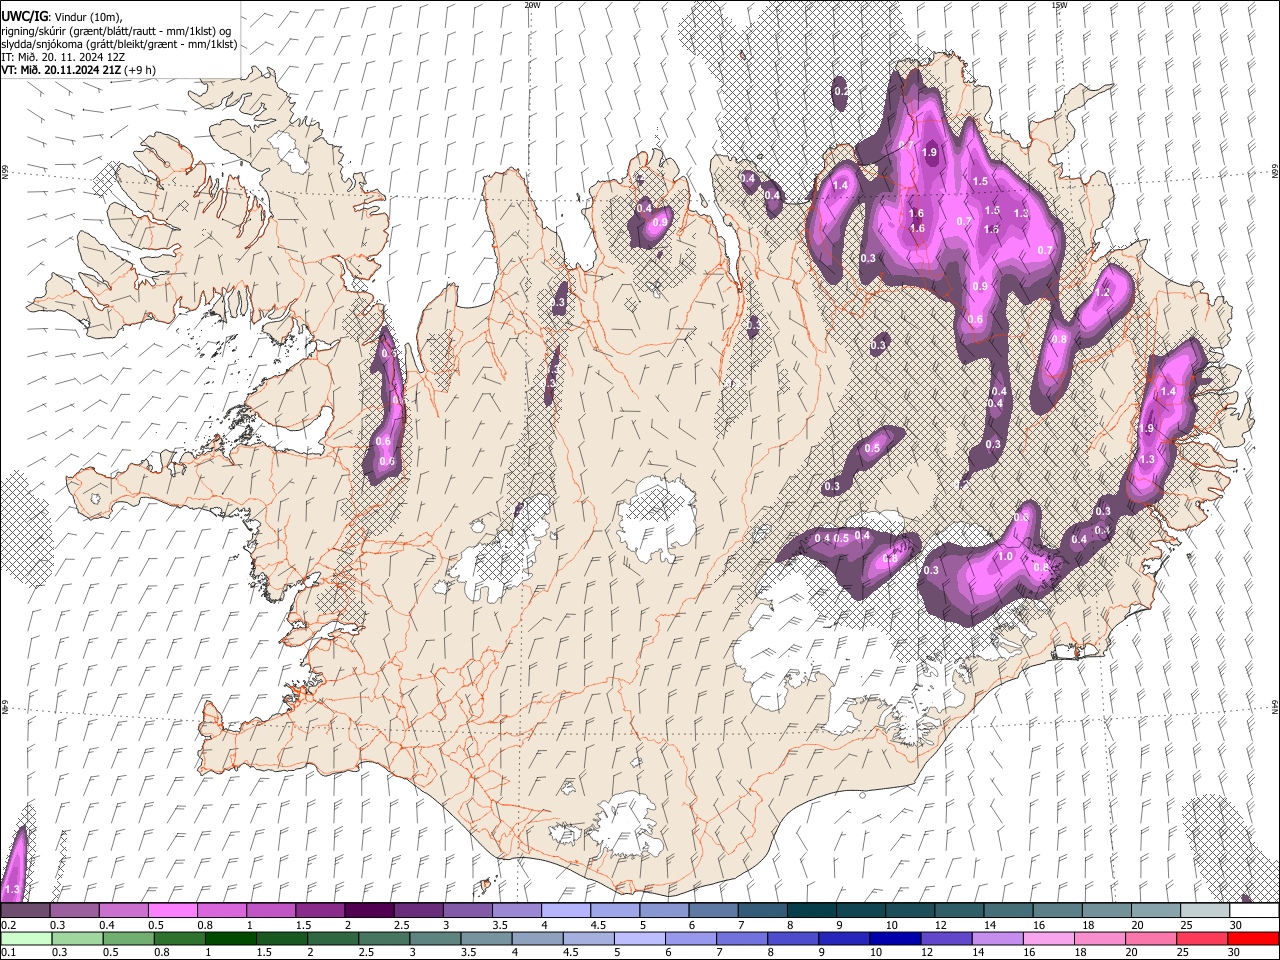Click the 'Vindur (10m)' heading text
This screenshot has width=1280, height=960.
[87, 16]
